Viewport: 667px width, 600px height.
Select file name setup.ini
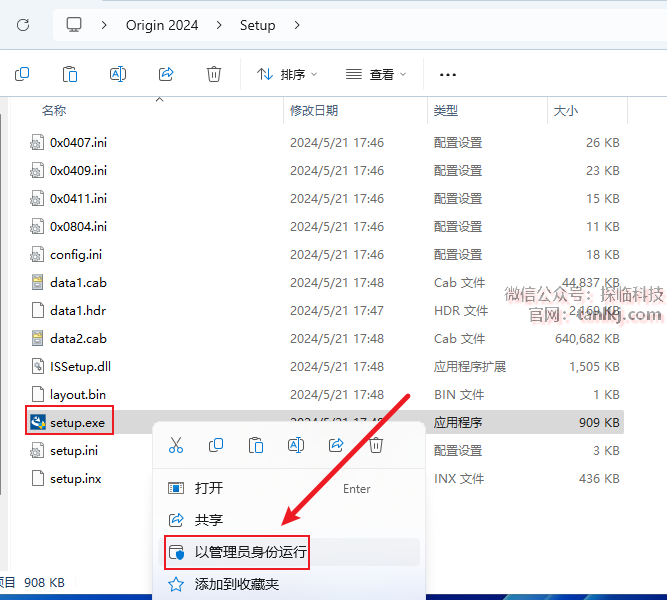pos(74,450)
